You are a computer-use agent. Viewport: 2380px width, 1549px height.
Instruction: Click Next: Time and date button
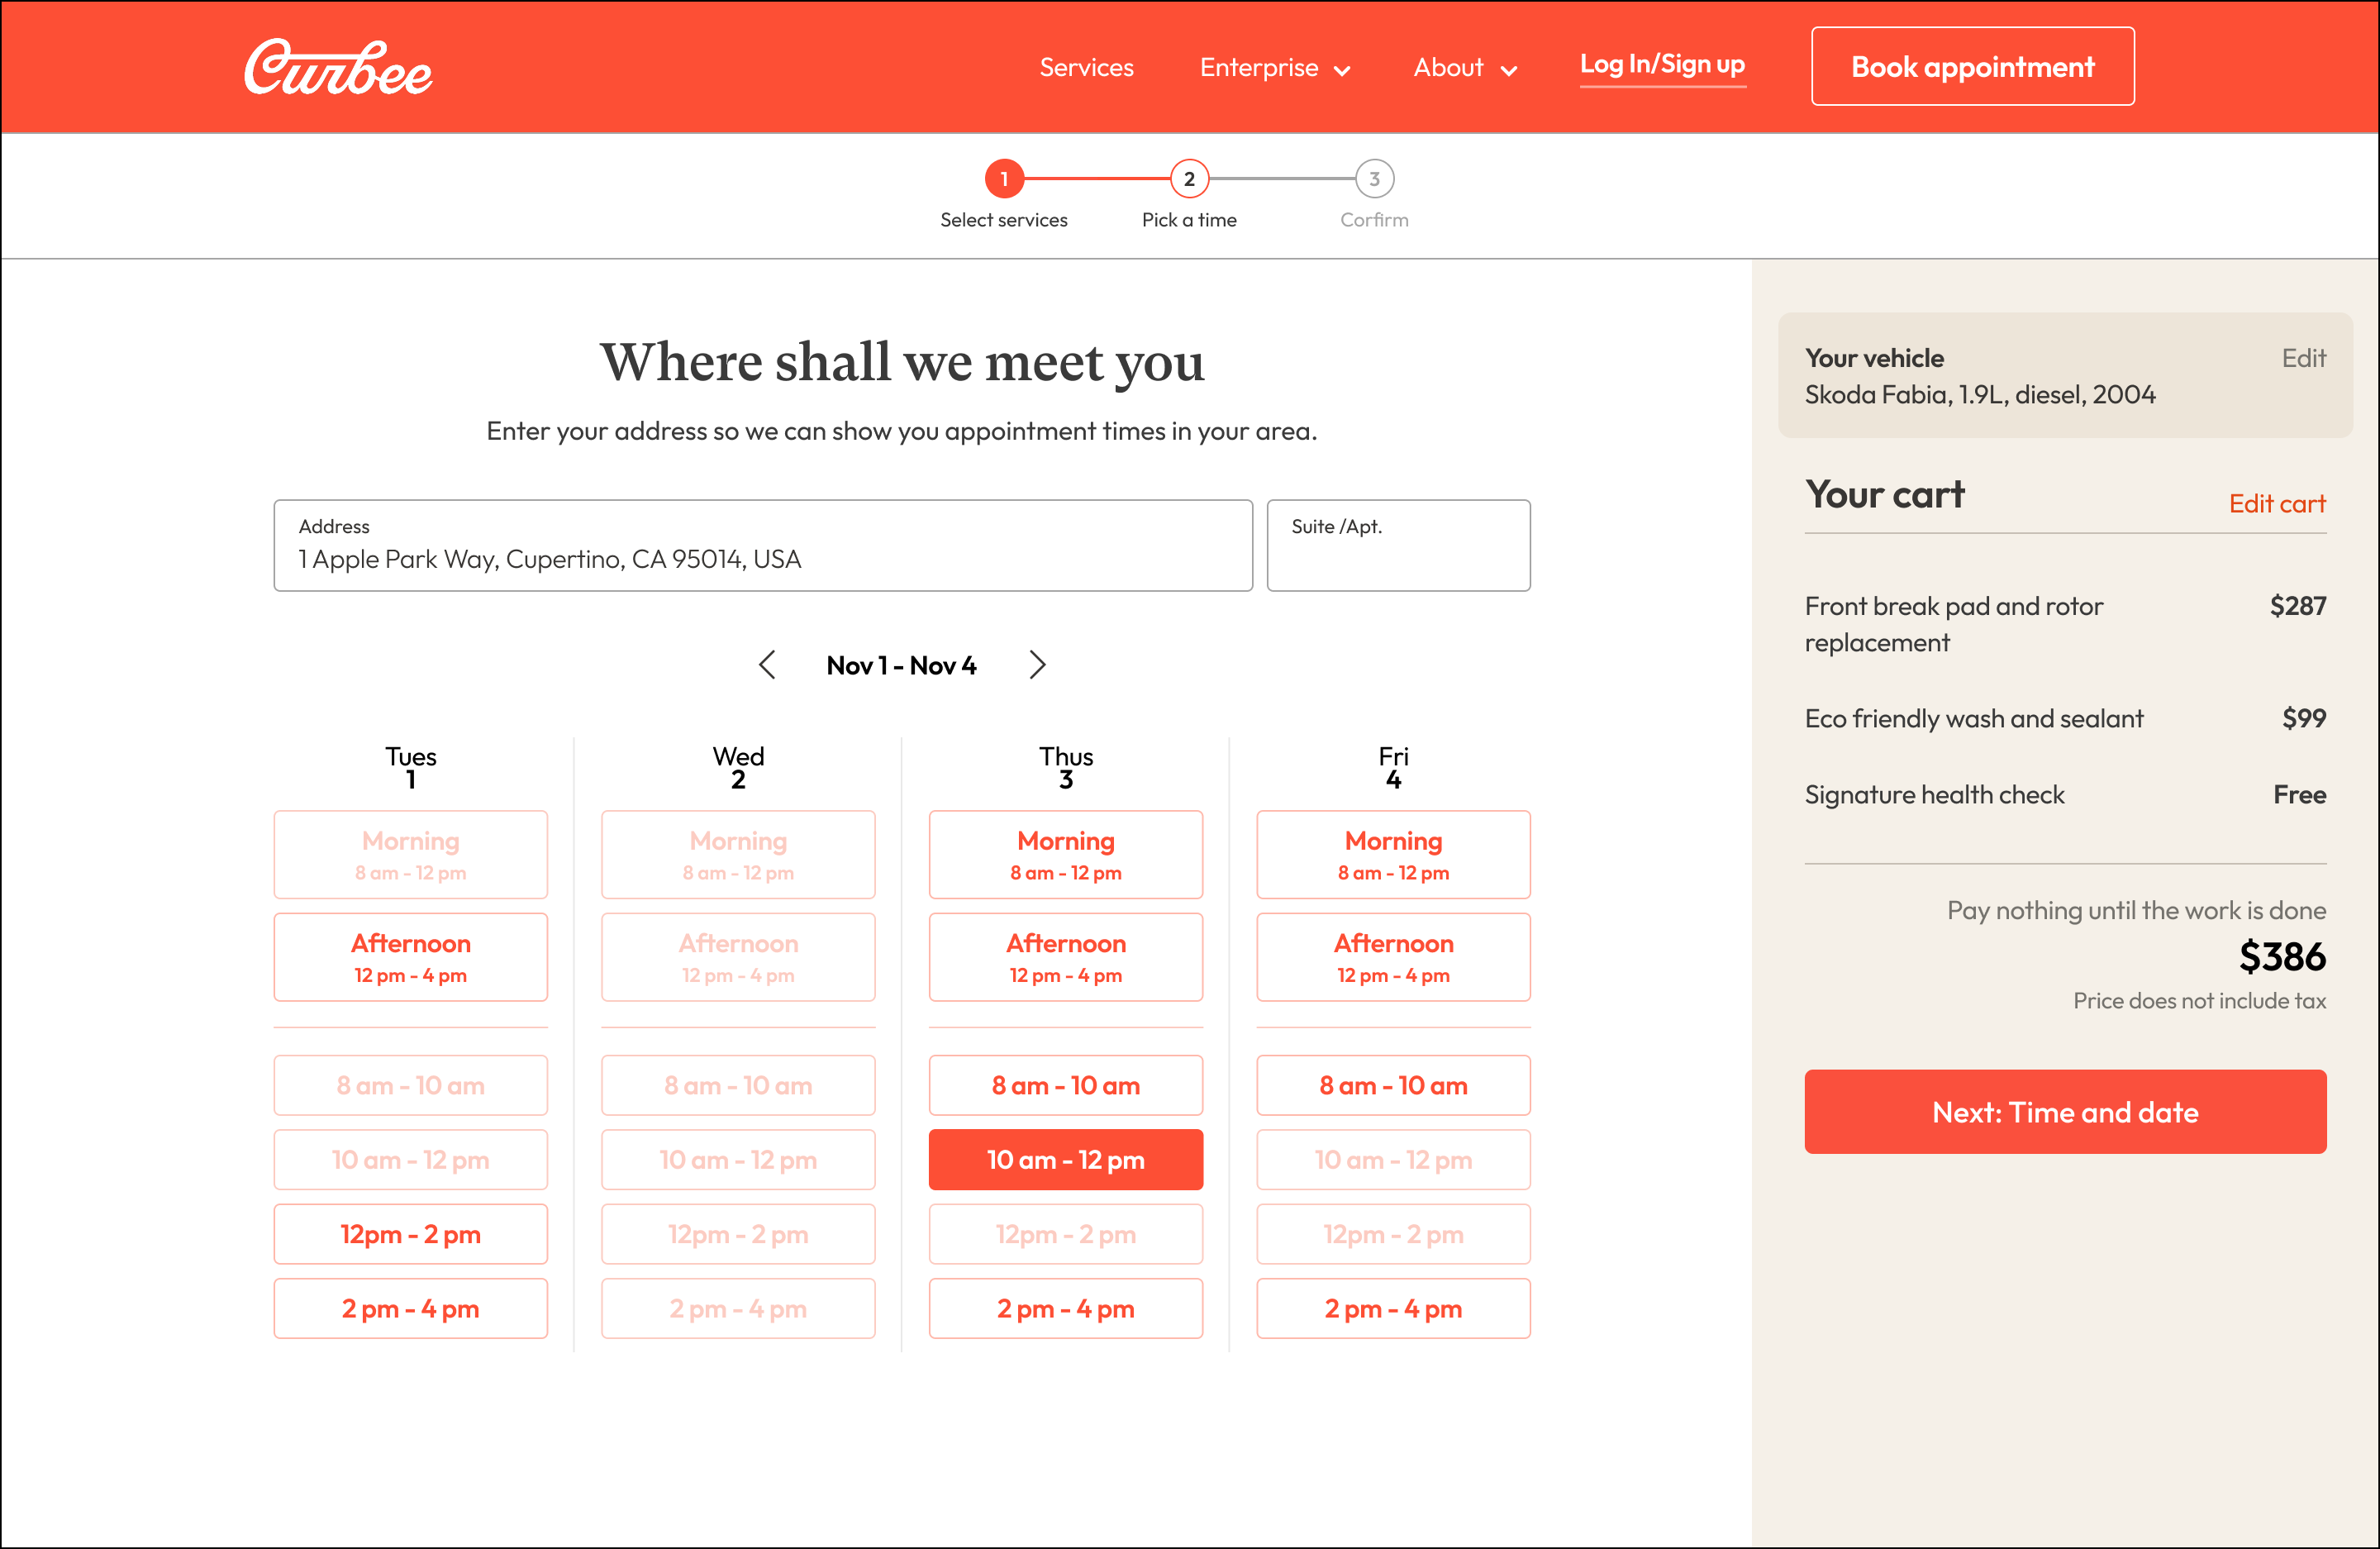pos(2065,1112)
